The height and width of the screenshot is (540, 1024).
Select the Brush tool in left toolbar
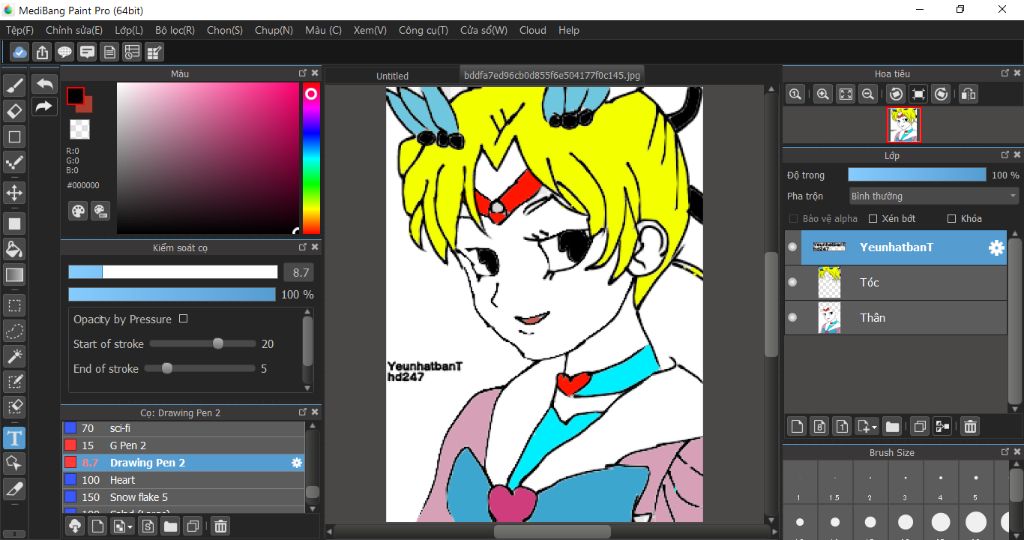pos(14,86)
